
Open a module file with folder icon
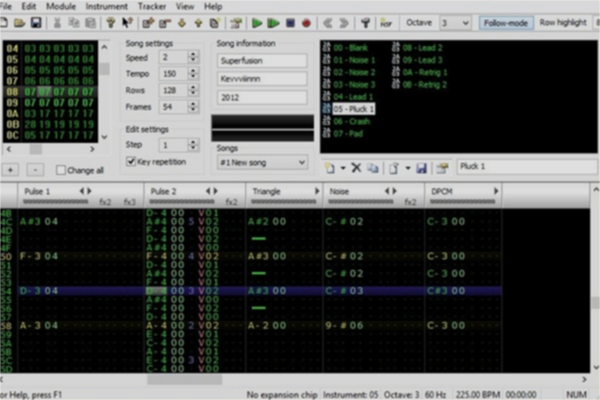19,23
